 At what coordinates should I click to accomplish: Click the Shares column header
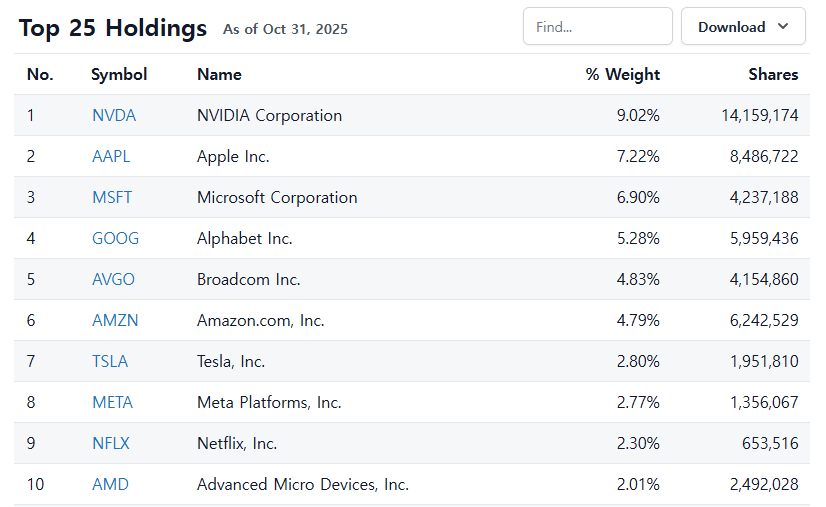773,74
